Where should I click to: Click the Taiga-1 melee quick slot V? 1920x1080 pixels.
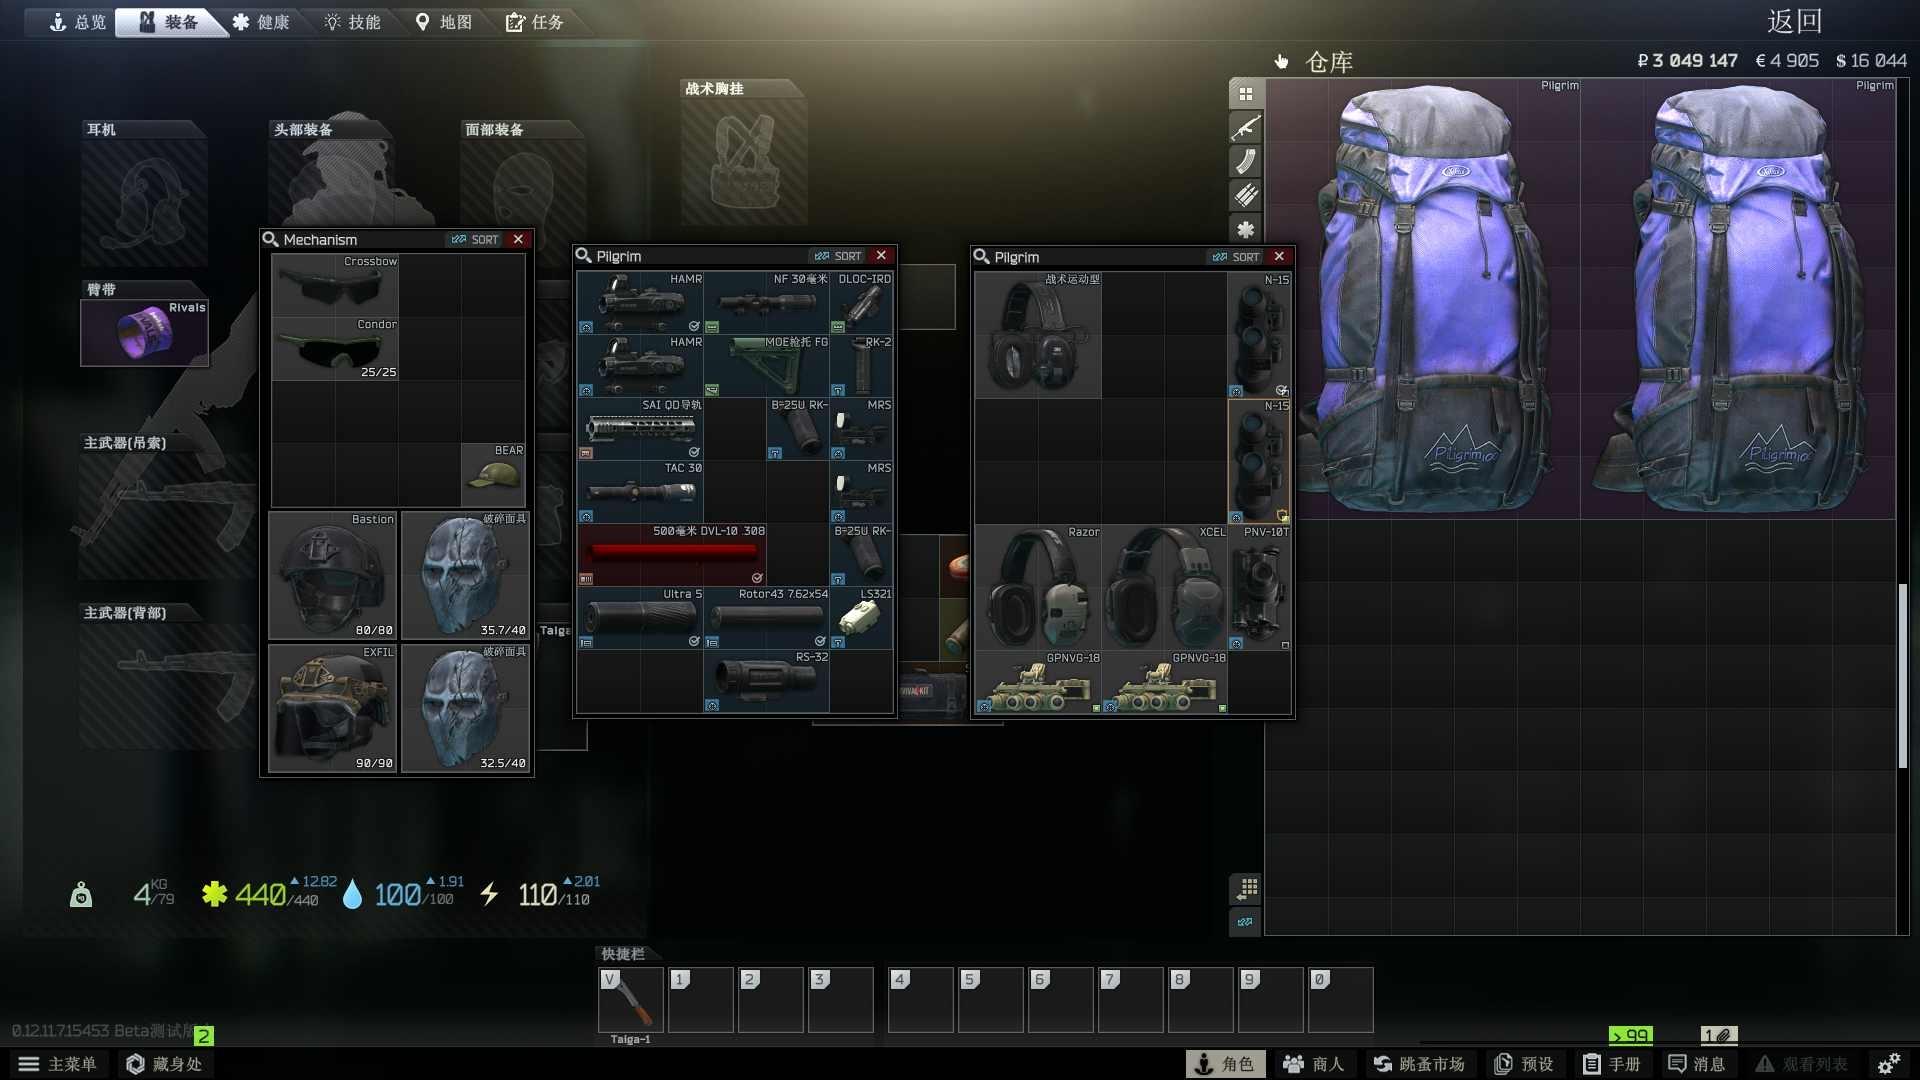(x=631, y=999)
